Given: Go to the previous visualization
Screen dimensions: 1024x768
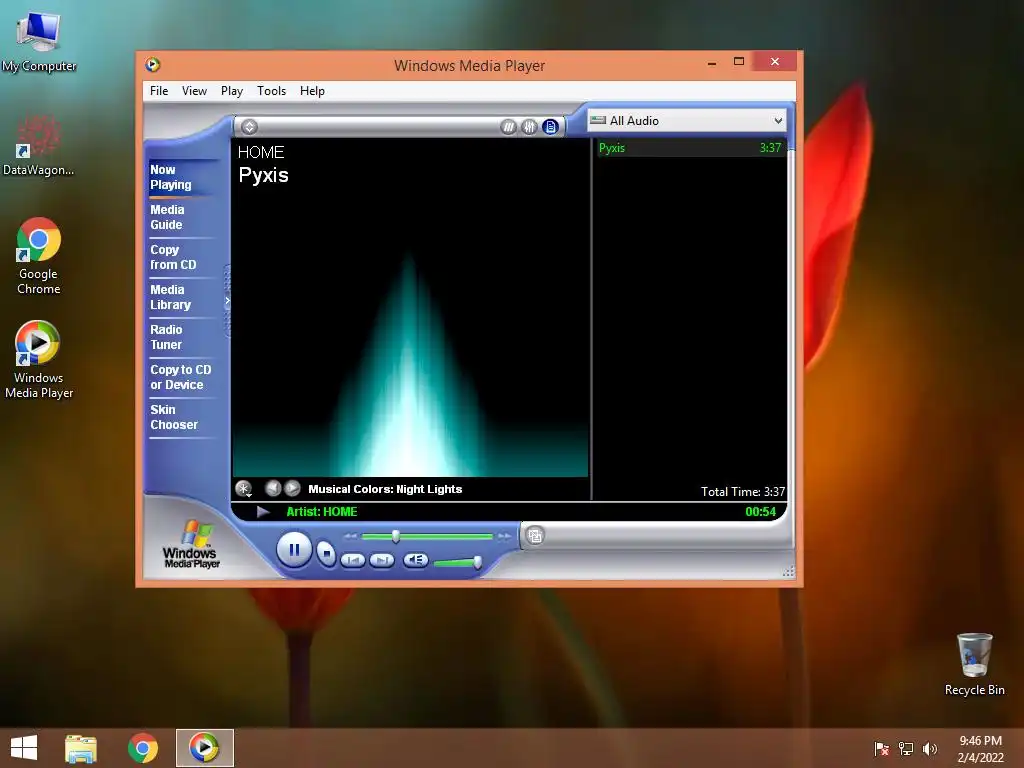Looking at the screenshot, I should [x=273, y=488].
